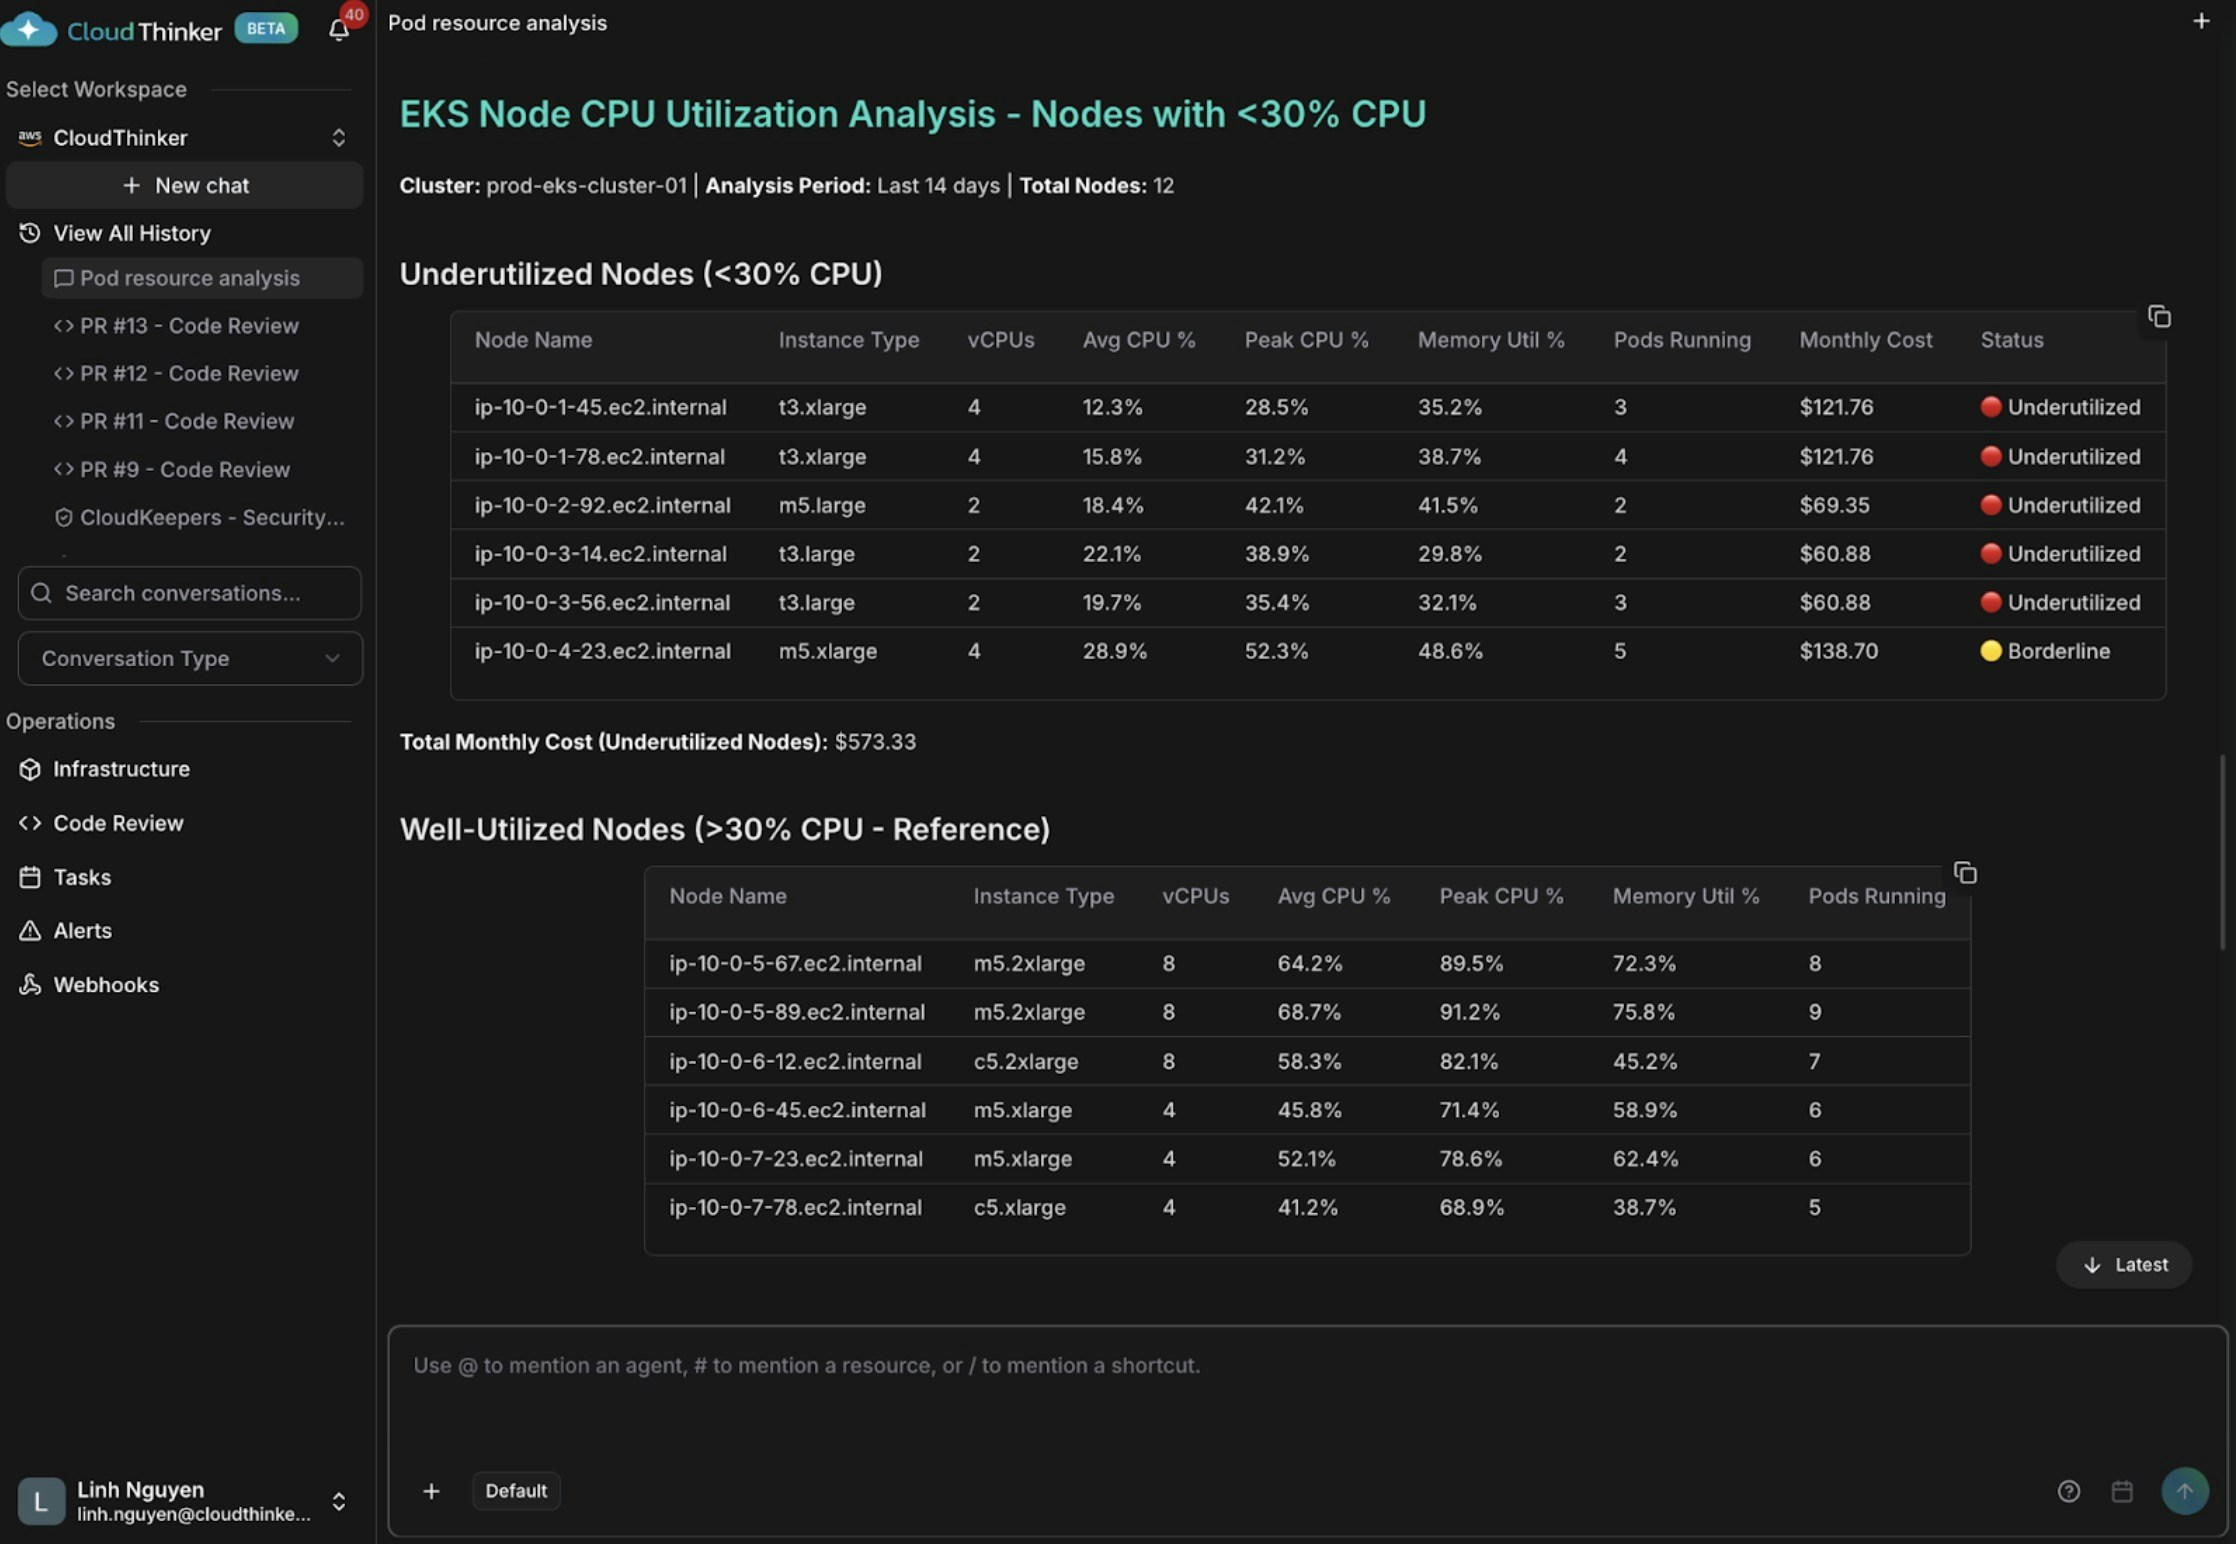Open the Tasks section
The width and height of the screenshot is (2236, 1544).
(x=80, y=876)
